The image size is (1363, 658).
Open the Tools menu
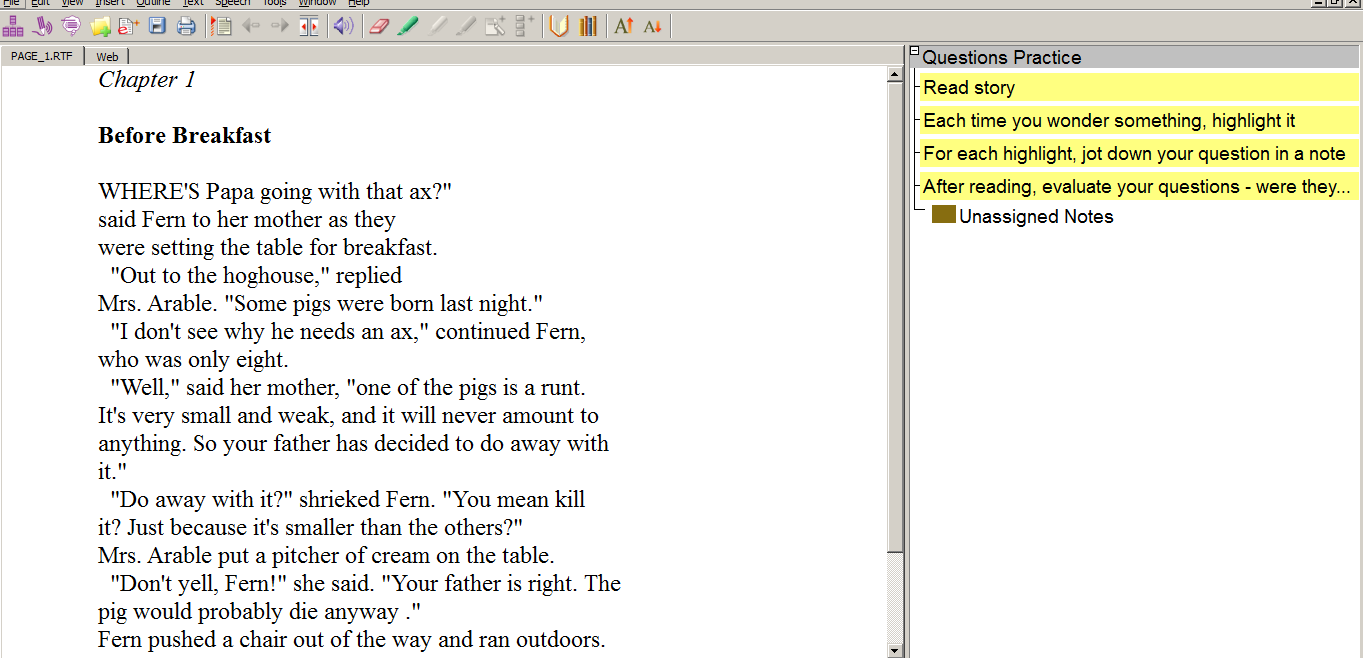(x=274, y=3)
